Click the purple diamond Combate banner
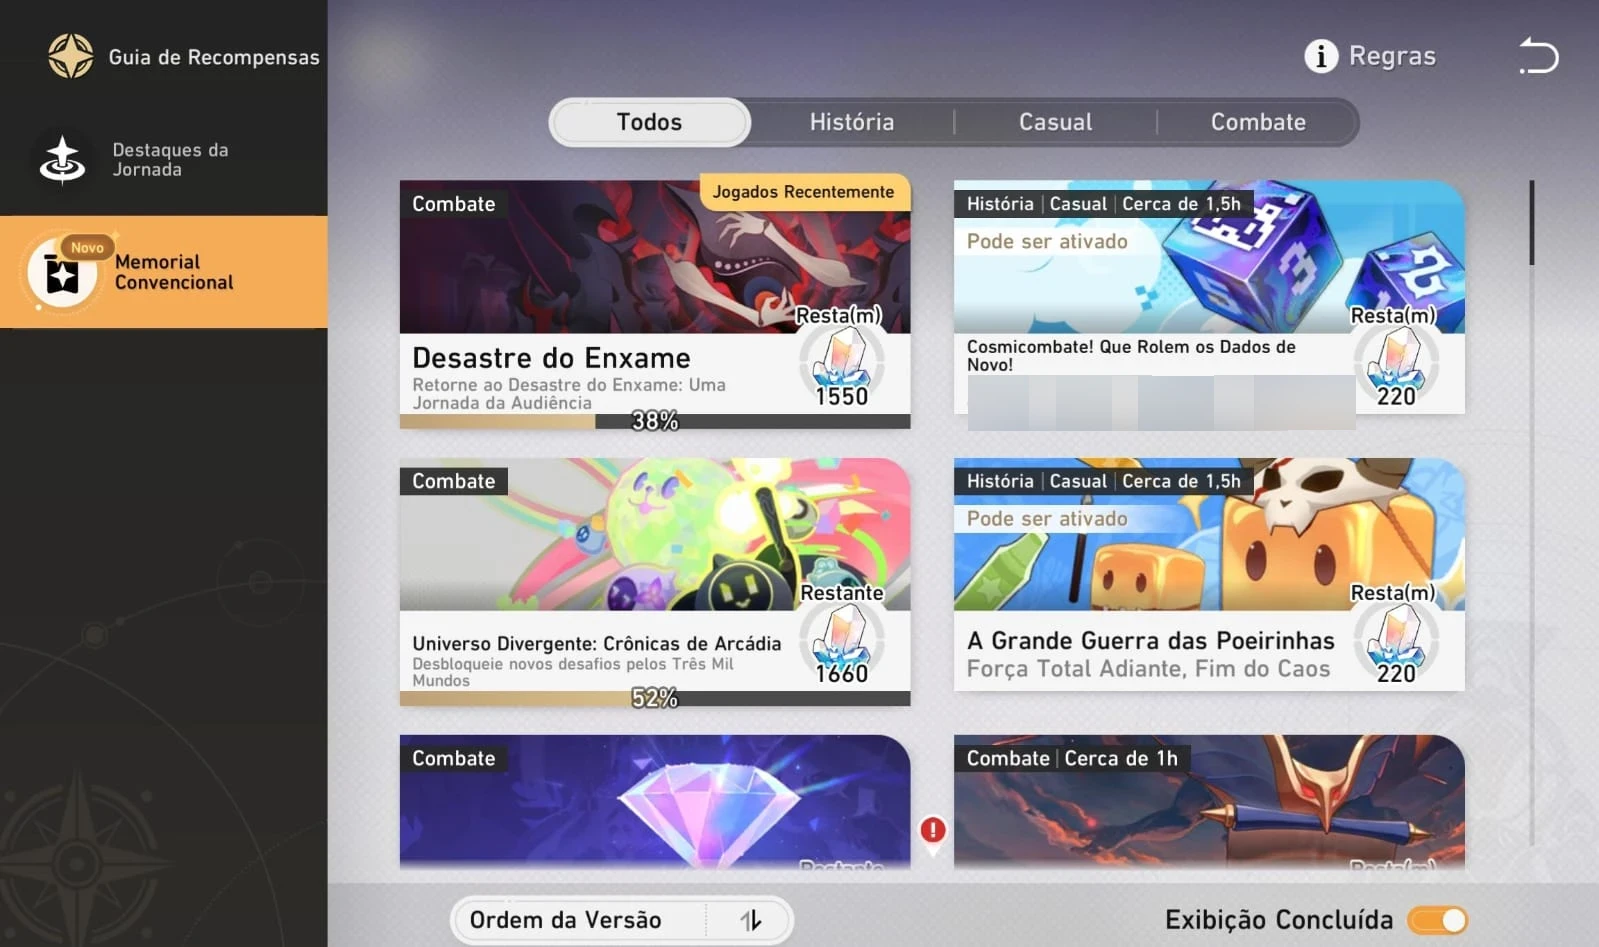The width and height of the screenshot is (1599, 947). pos(655,802)
